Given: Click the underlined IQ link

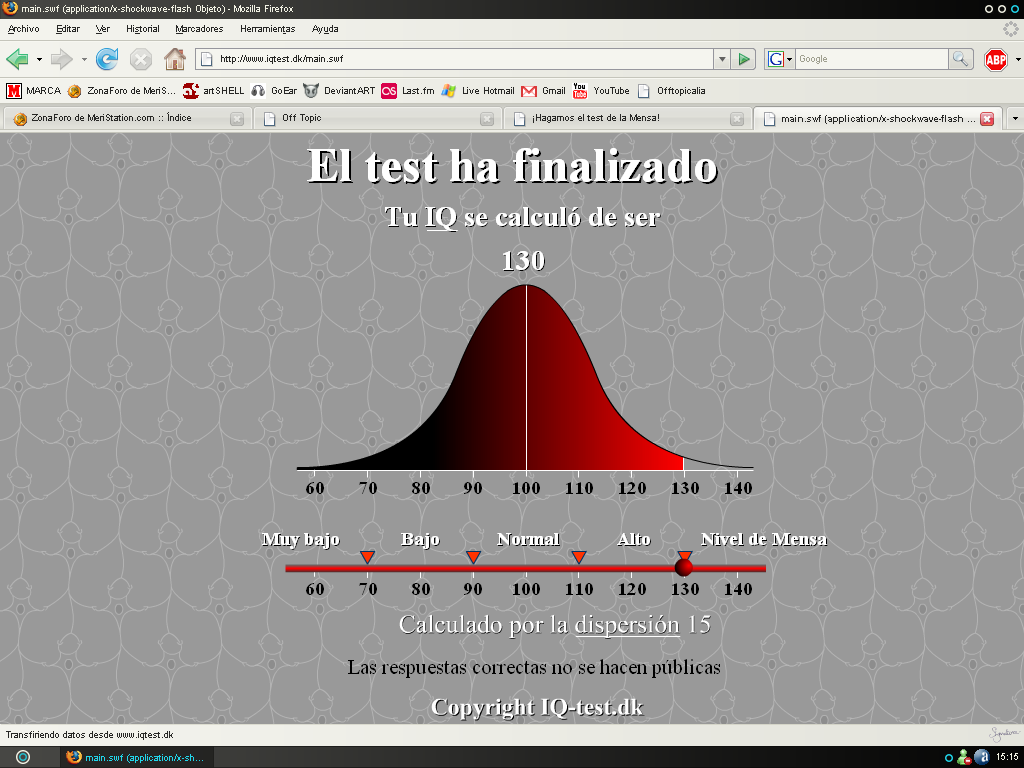Looking at the screenshot, I should 441,217.
